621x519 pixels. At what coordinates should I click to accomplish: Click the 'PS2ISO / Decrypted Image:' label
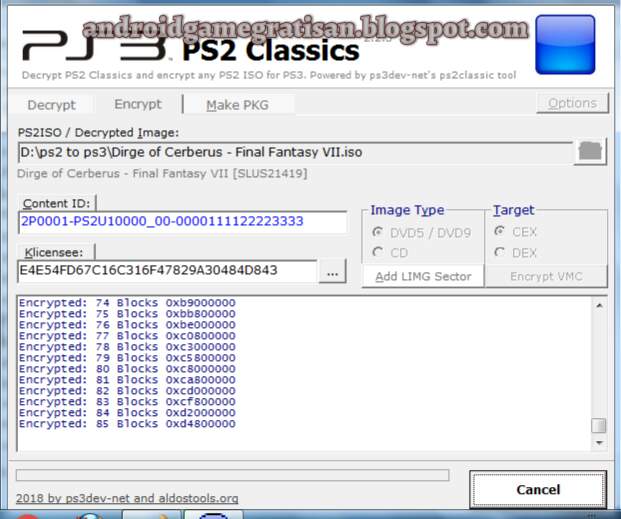pyautogui.click(x=99, y=133)
